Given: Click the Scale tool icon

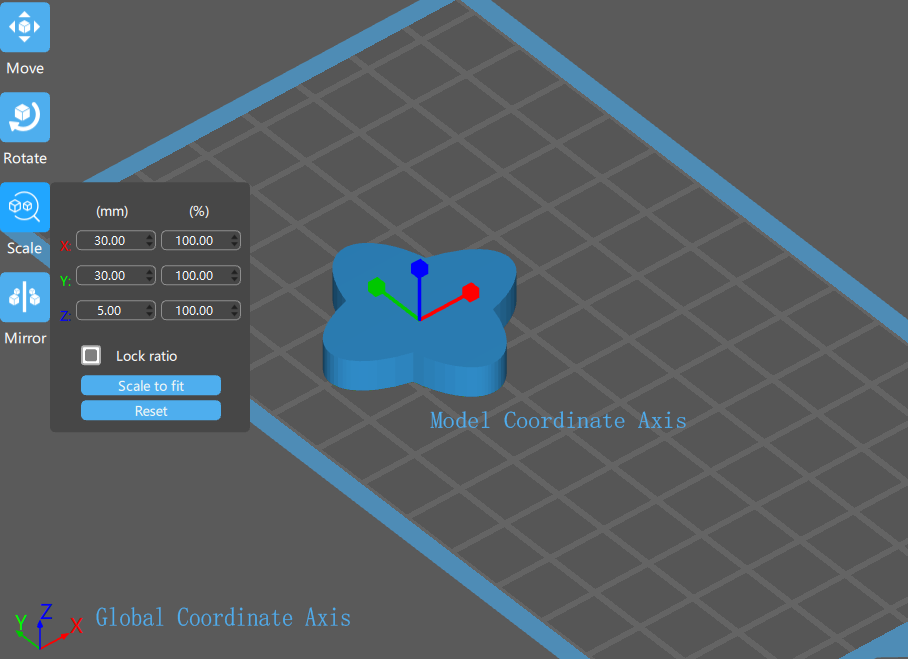Looking at the screenshot, I should (25, 207).
